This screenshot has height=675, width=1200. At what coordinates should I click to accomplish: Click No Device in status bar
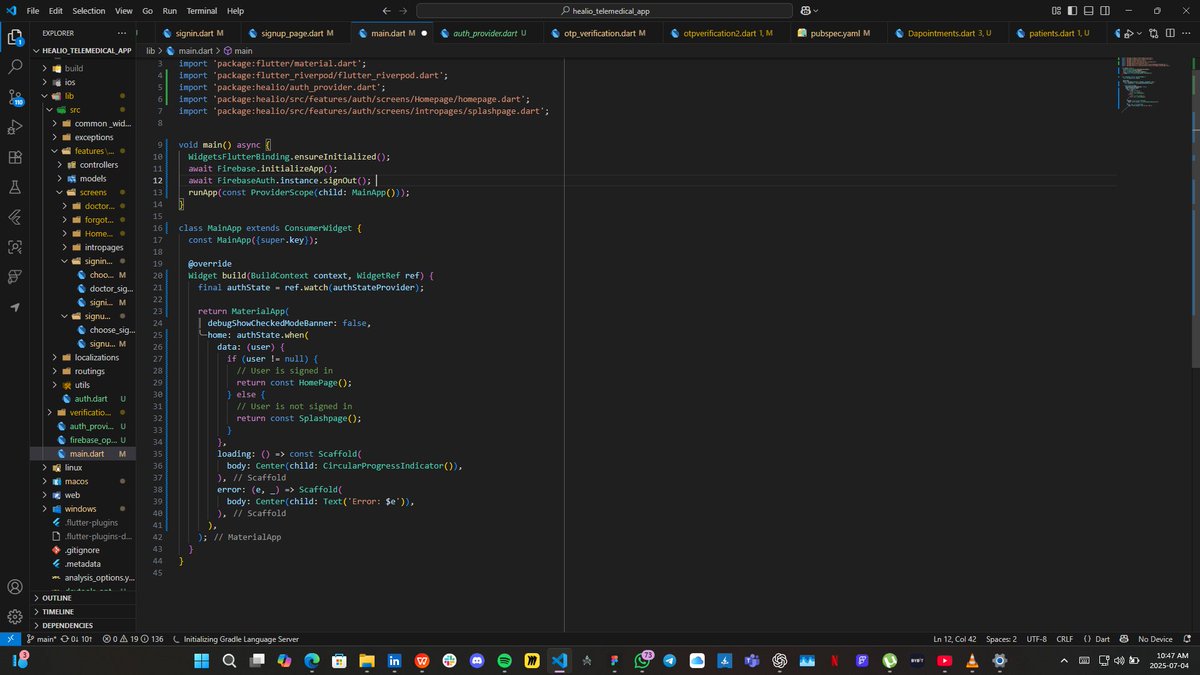click(x=1155, y=639)
